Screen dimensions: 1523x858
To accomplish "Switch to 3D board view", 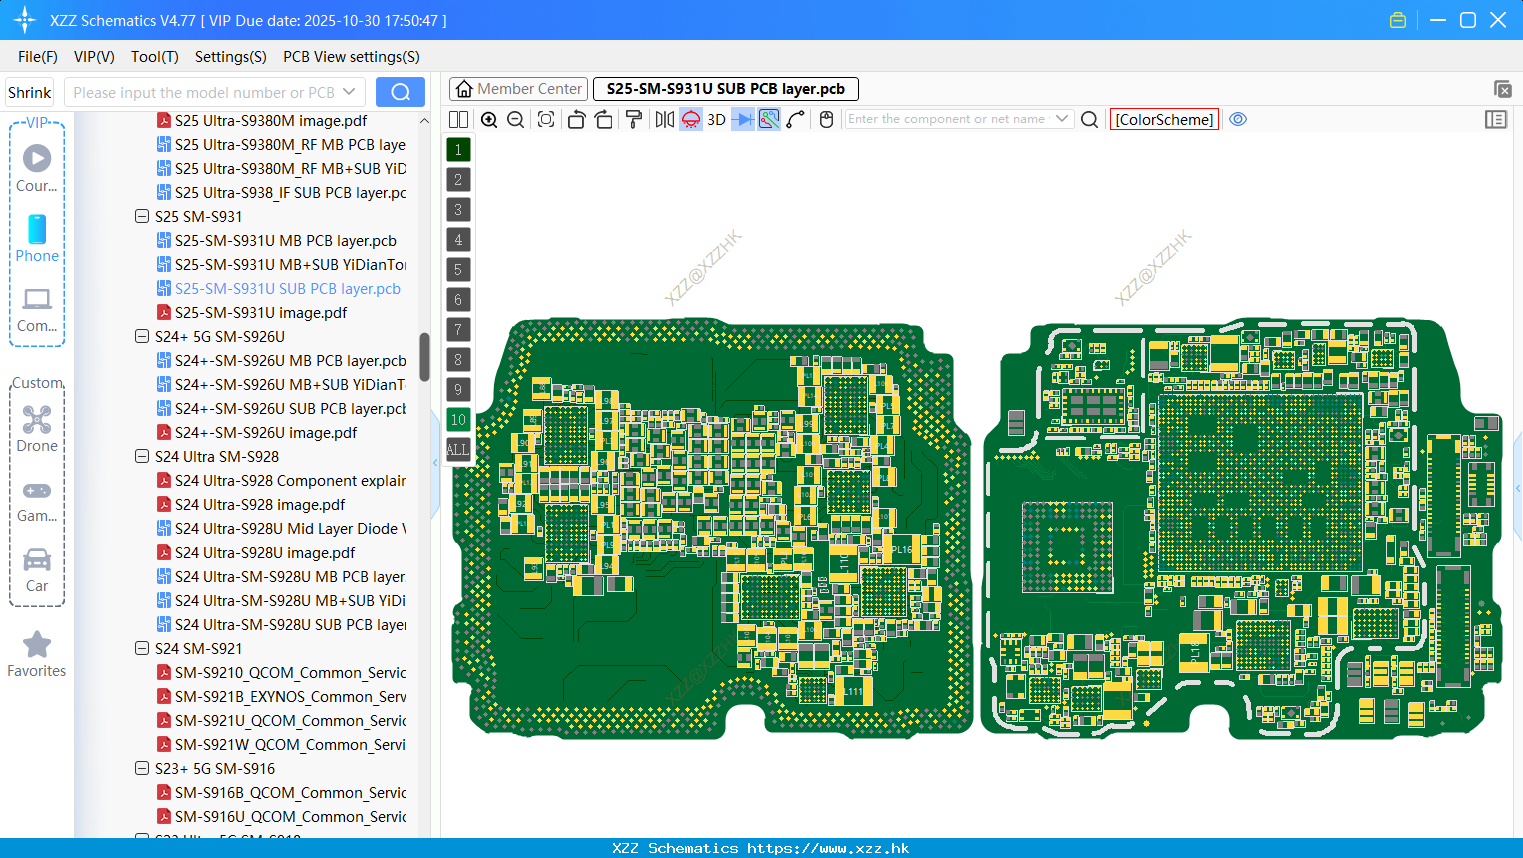I will [716, 119].
